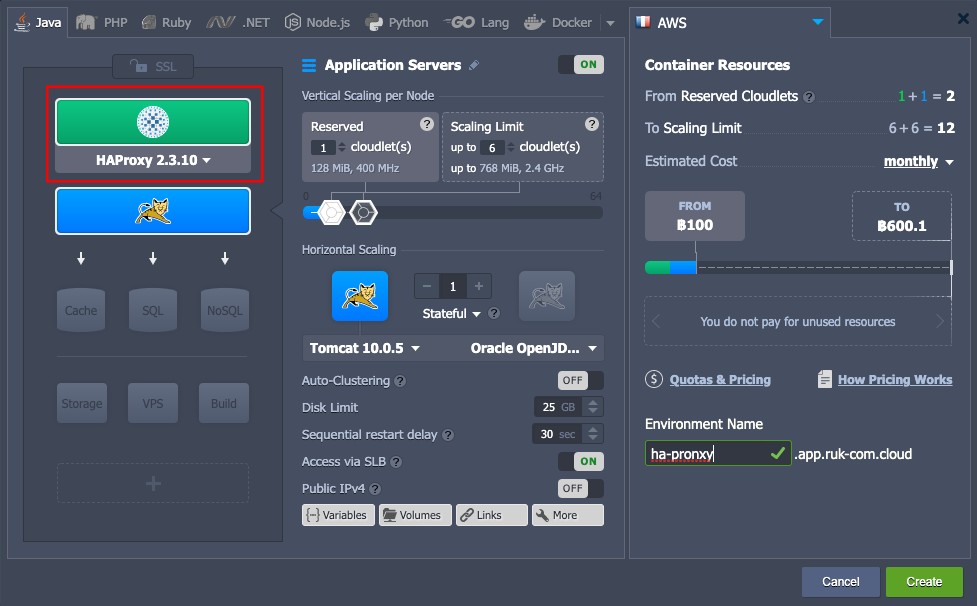This screenshot has width=977, height=606.
Task: Select the active Tomcat node icon
Action: tap(360, 296)
